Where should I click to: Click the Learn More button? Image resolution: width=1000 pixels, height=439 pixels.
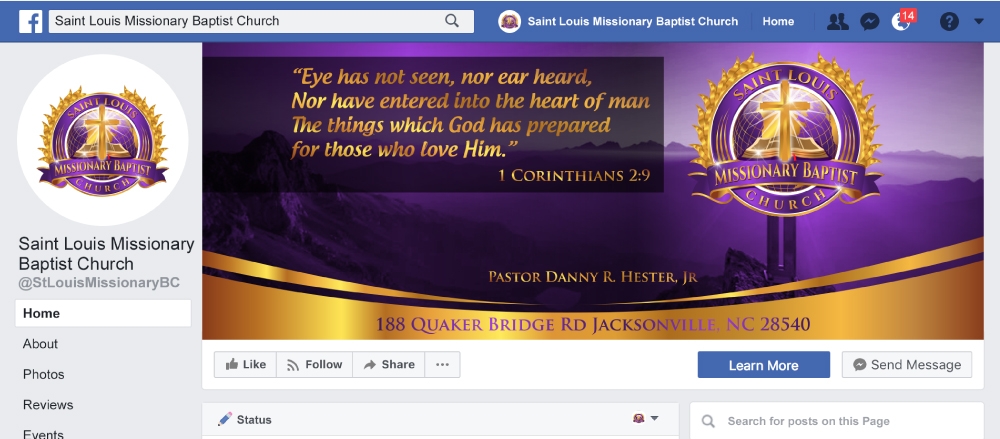point(763,365)
